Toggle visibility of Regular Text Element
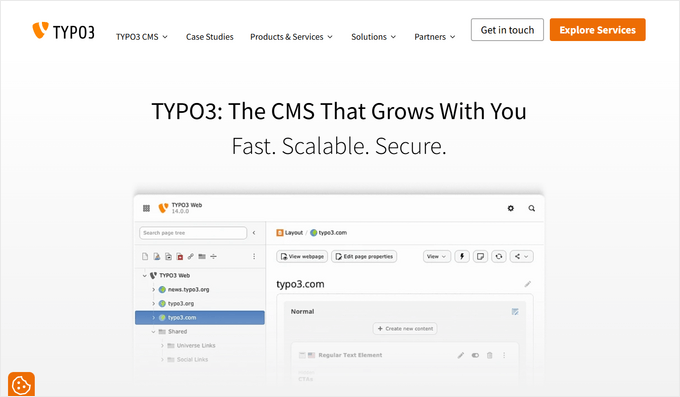 click(475, 355)
